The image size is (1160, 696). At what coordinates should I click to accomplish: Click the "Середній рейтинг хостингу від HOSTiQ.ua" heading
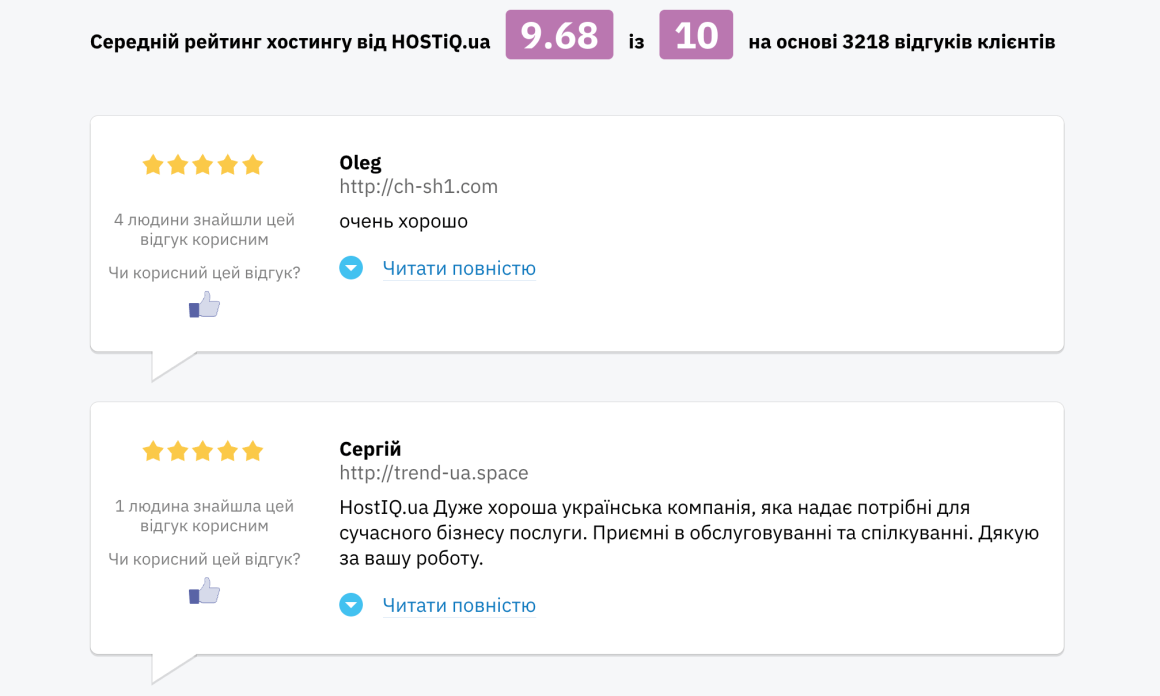tap(290, 42)
